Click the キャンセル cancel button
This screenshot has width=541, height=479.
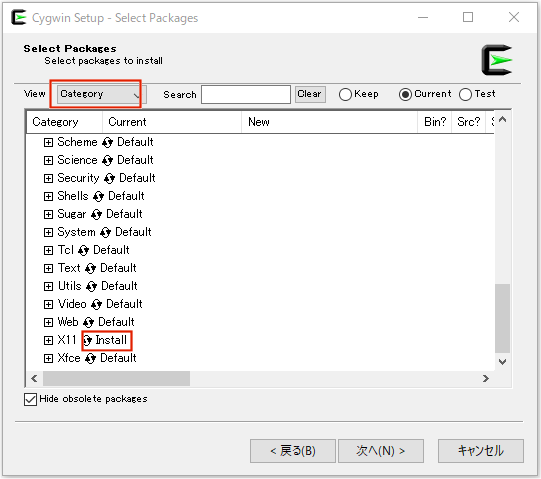pos(481,451)
